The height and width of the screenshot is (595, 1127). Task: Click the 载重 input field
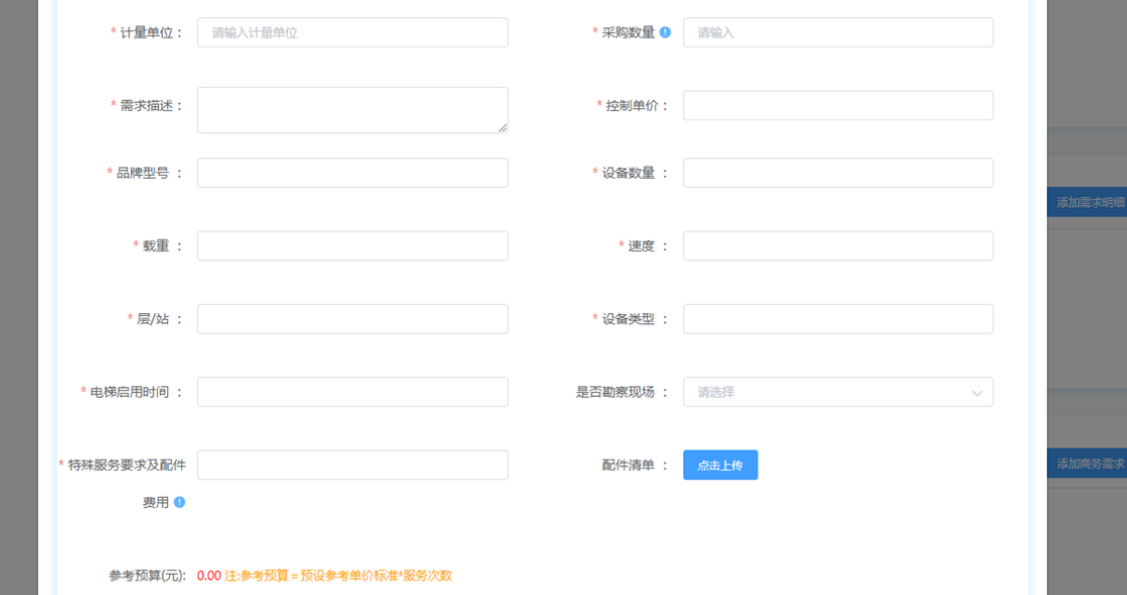coord(352,246)
